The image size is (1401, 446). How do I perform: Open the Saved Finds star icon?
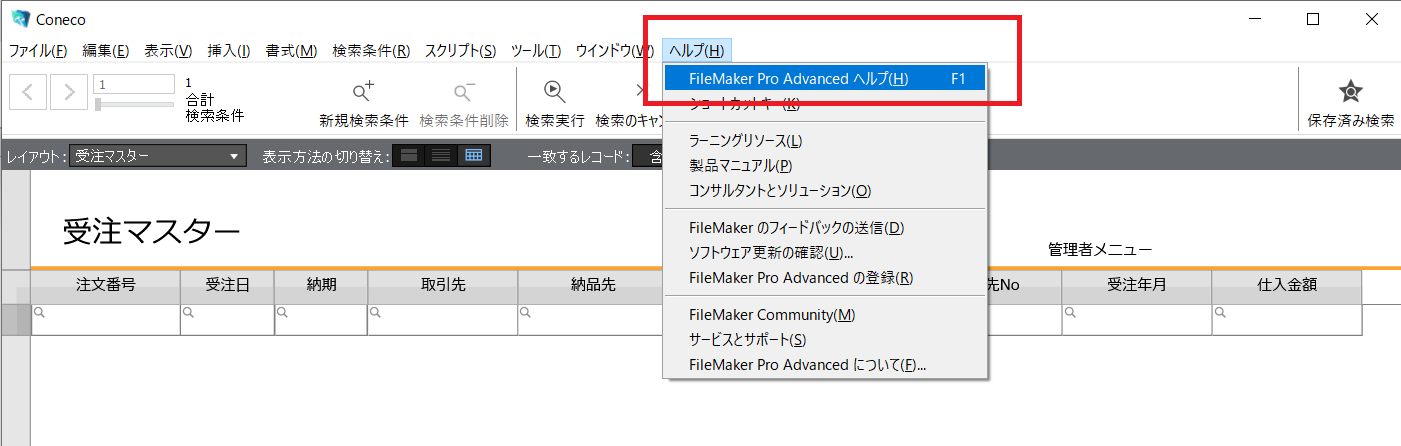pyautogui.click(x=1350, y=92)
